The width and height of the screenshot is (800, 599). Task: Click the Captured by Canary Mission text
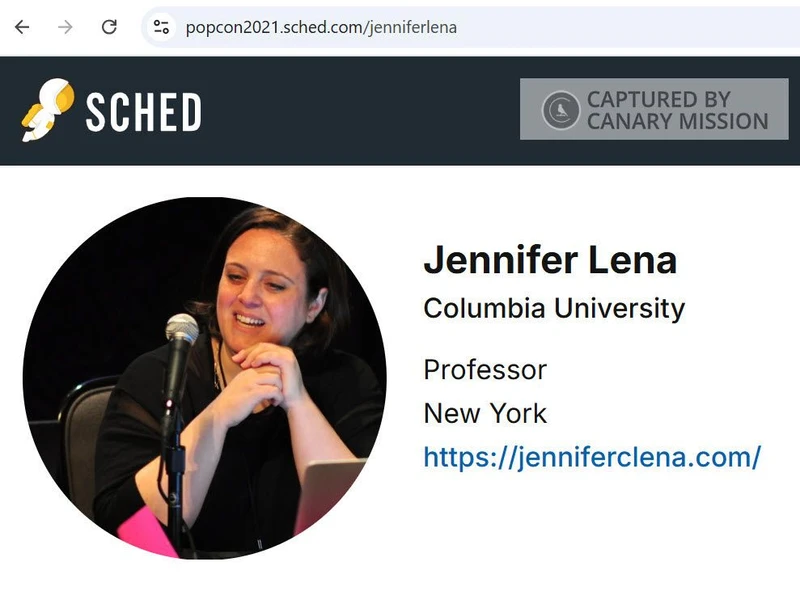pos(676,110)
